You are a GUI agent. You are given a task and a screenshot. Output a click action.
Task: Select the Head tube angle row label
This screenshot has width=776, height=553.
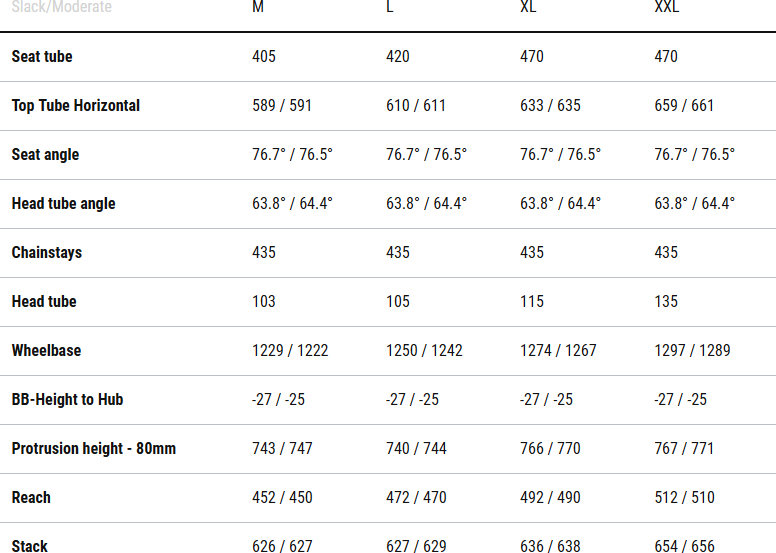click(x=63, y=203)
